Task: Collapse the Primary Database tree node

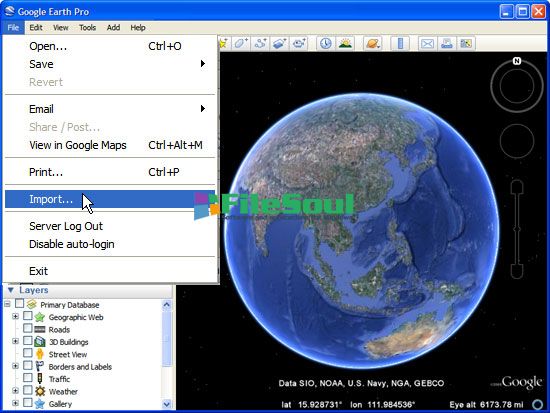Action: click(x=7, y=304)
